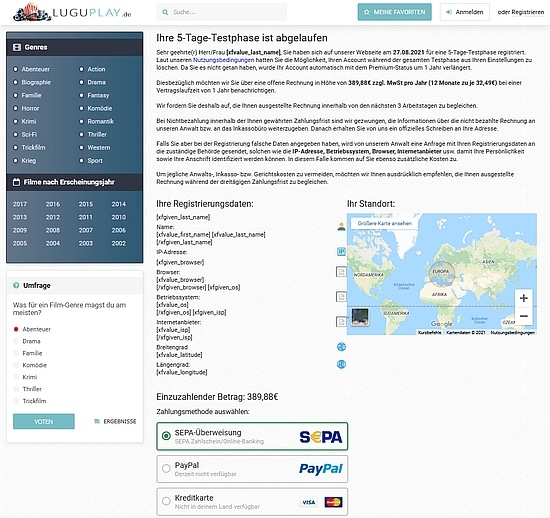Image resolution: width=550 pixels, height=518 pixels.
Task: Open Meine Favoriten
Action: [395, 12]
